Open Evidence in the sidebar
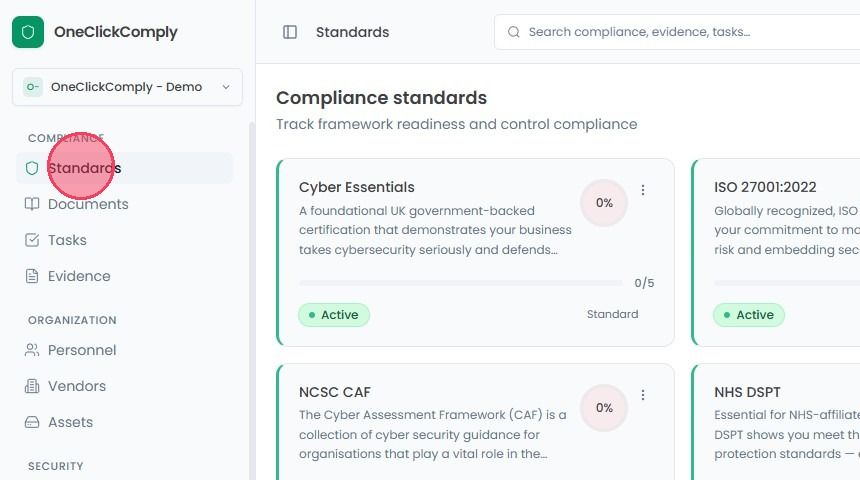 [x=125, y=276]
